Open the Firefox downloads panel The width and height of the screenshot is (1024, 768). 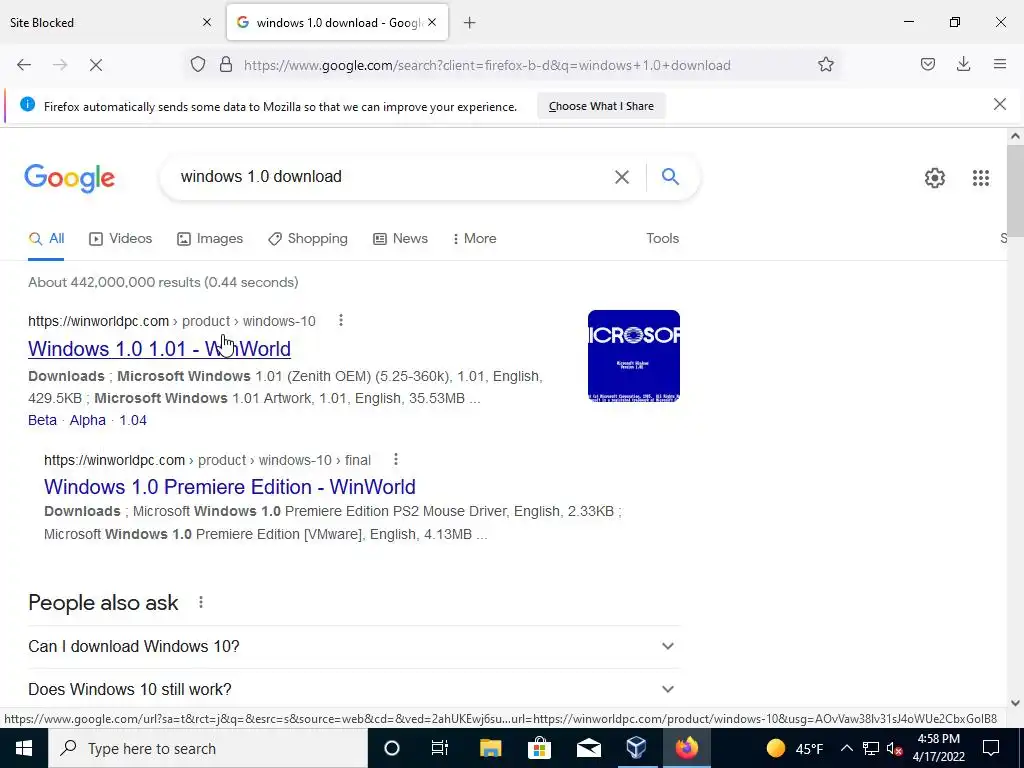click(x=963, y=65)
